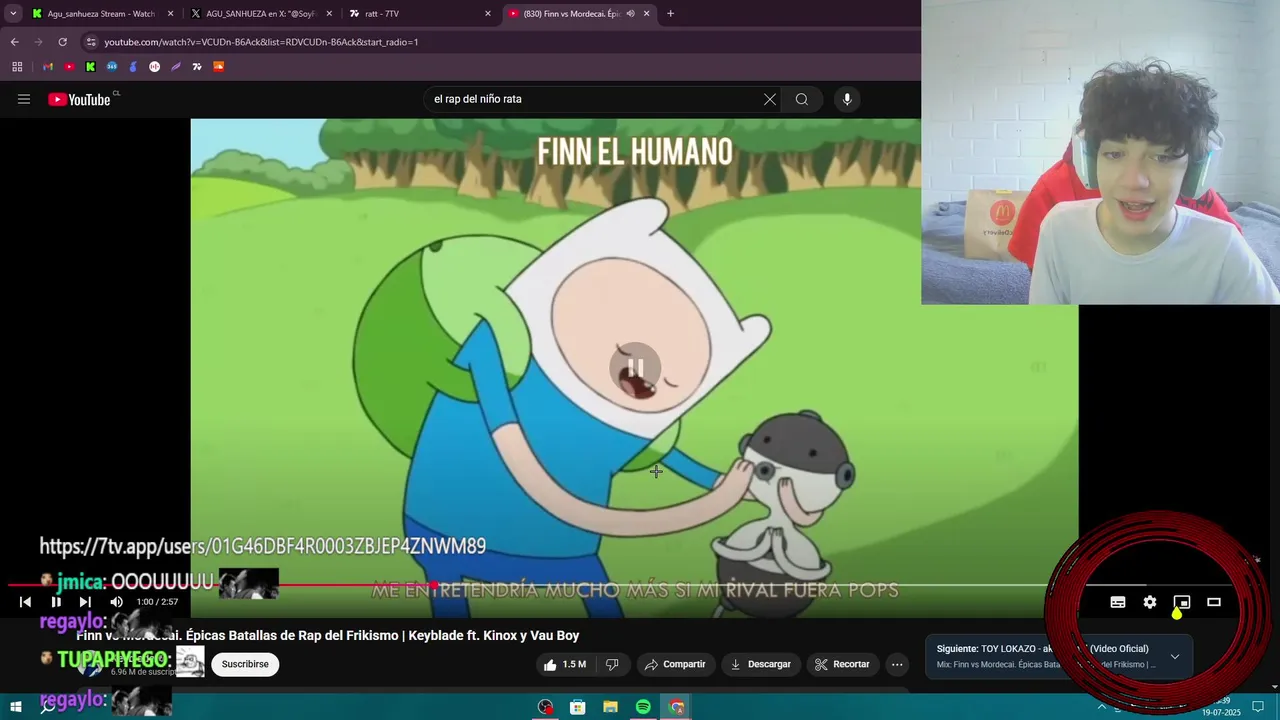Open the Windows Start menu
Viewport: 1280px width, 720px height.
[x=16, y=707]
